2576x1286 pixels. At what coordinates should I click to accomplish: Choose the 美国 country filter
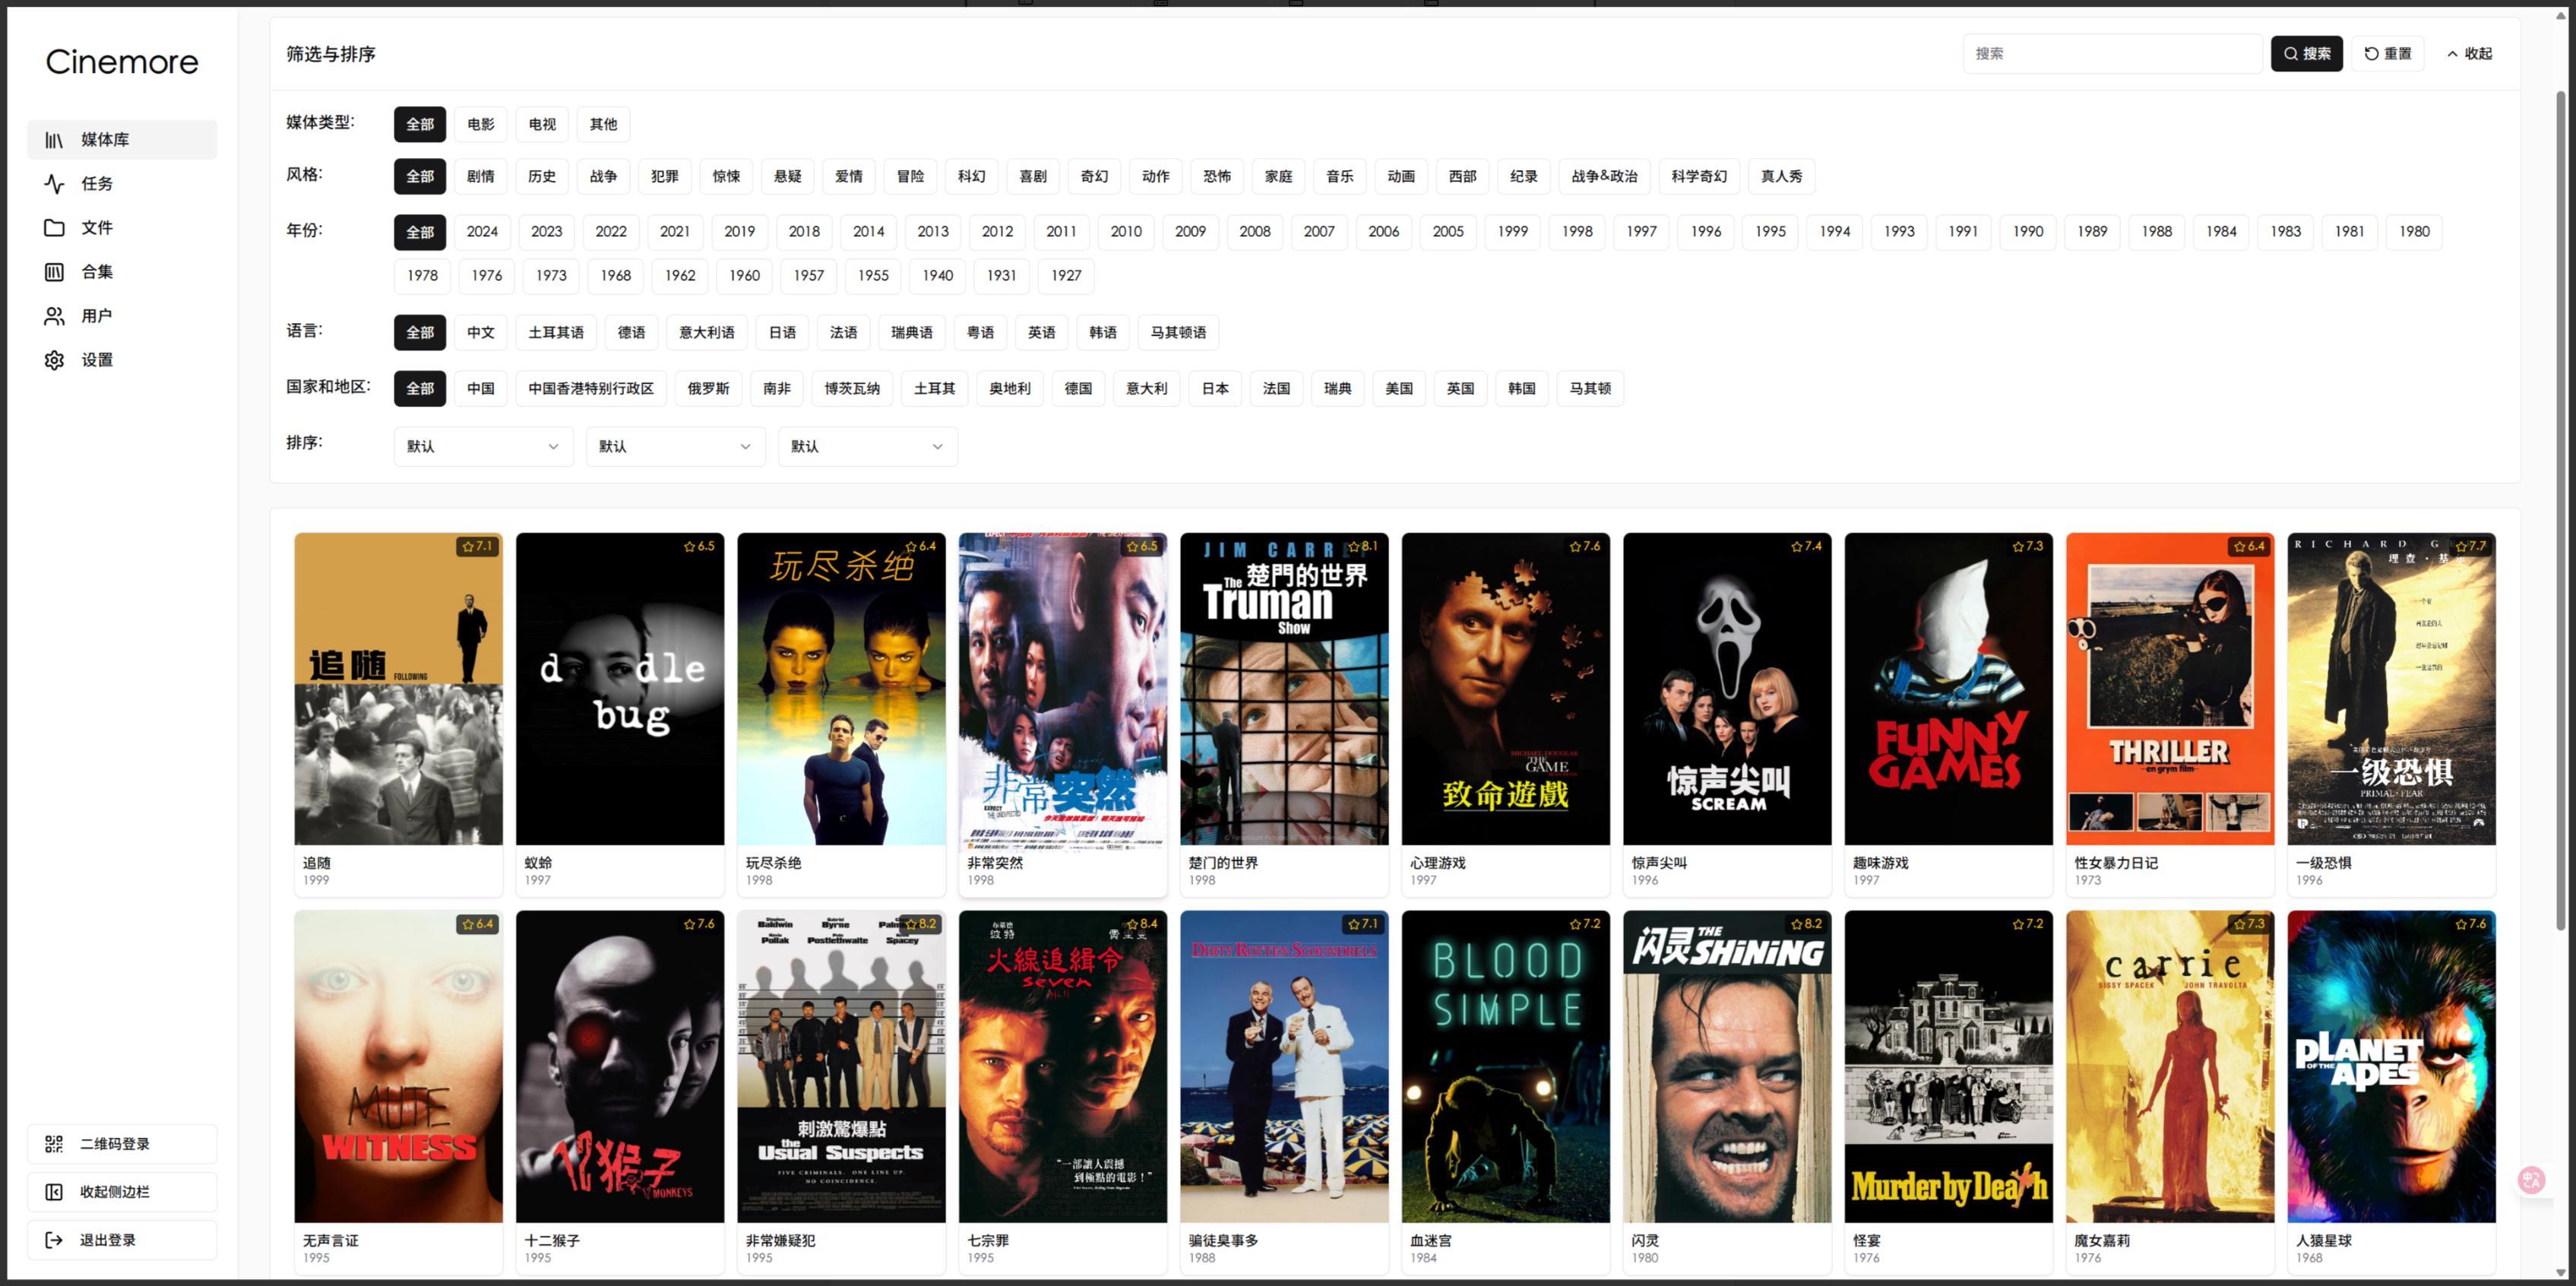click(x=1398, y=388)
